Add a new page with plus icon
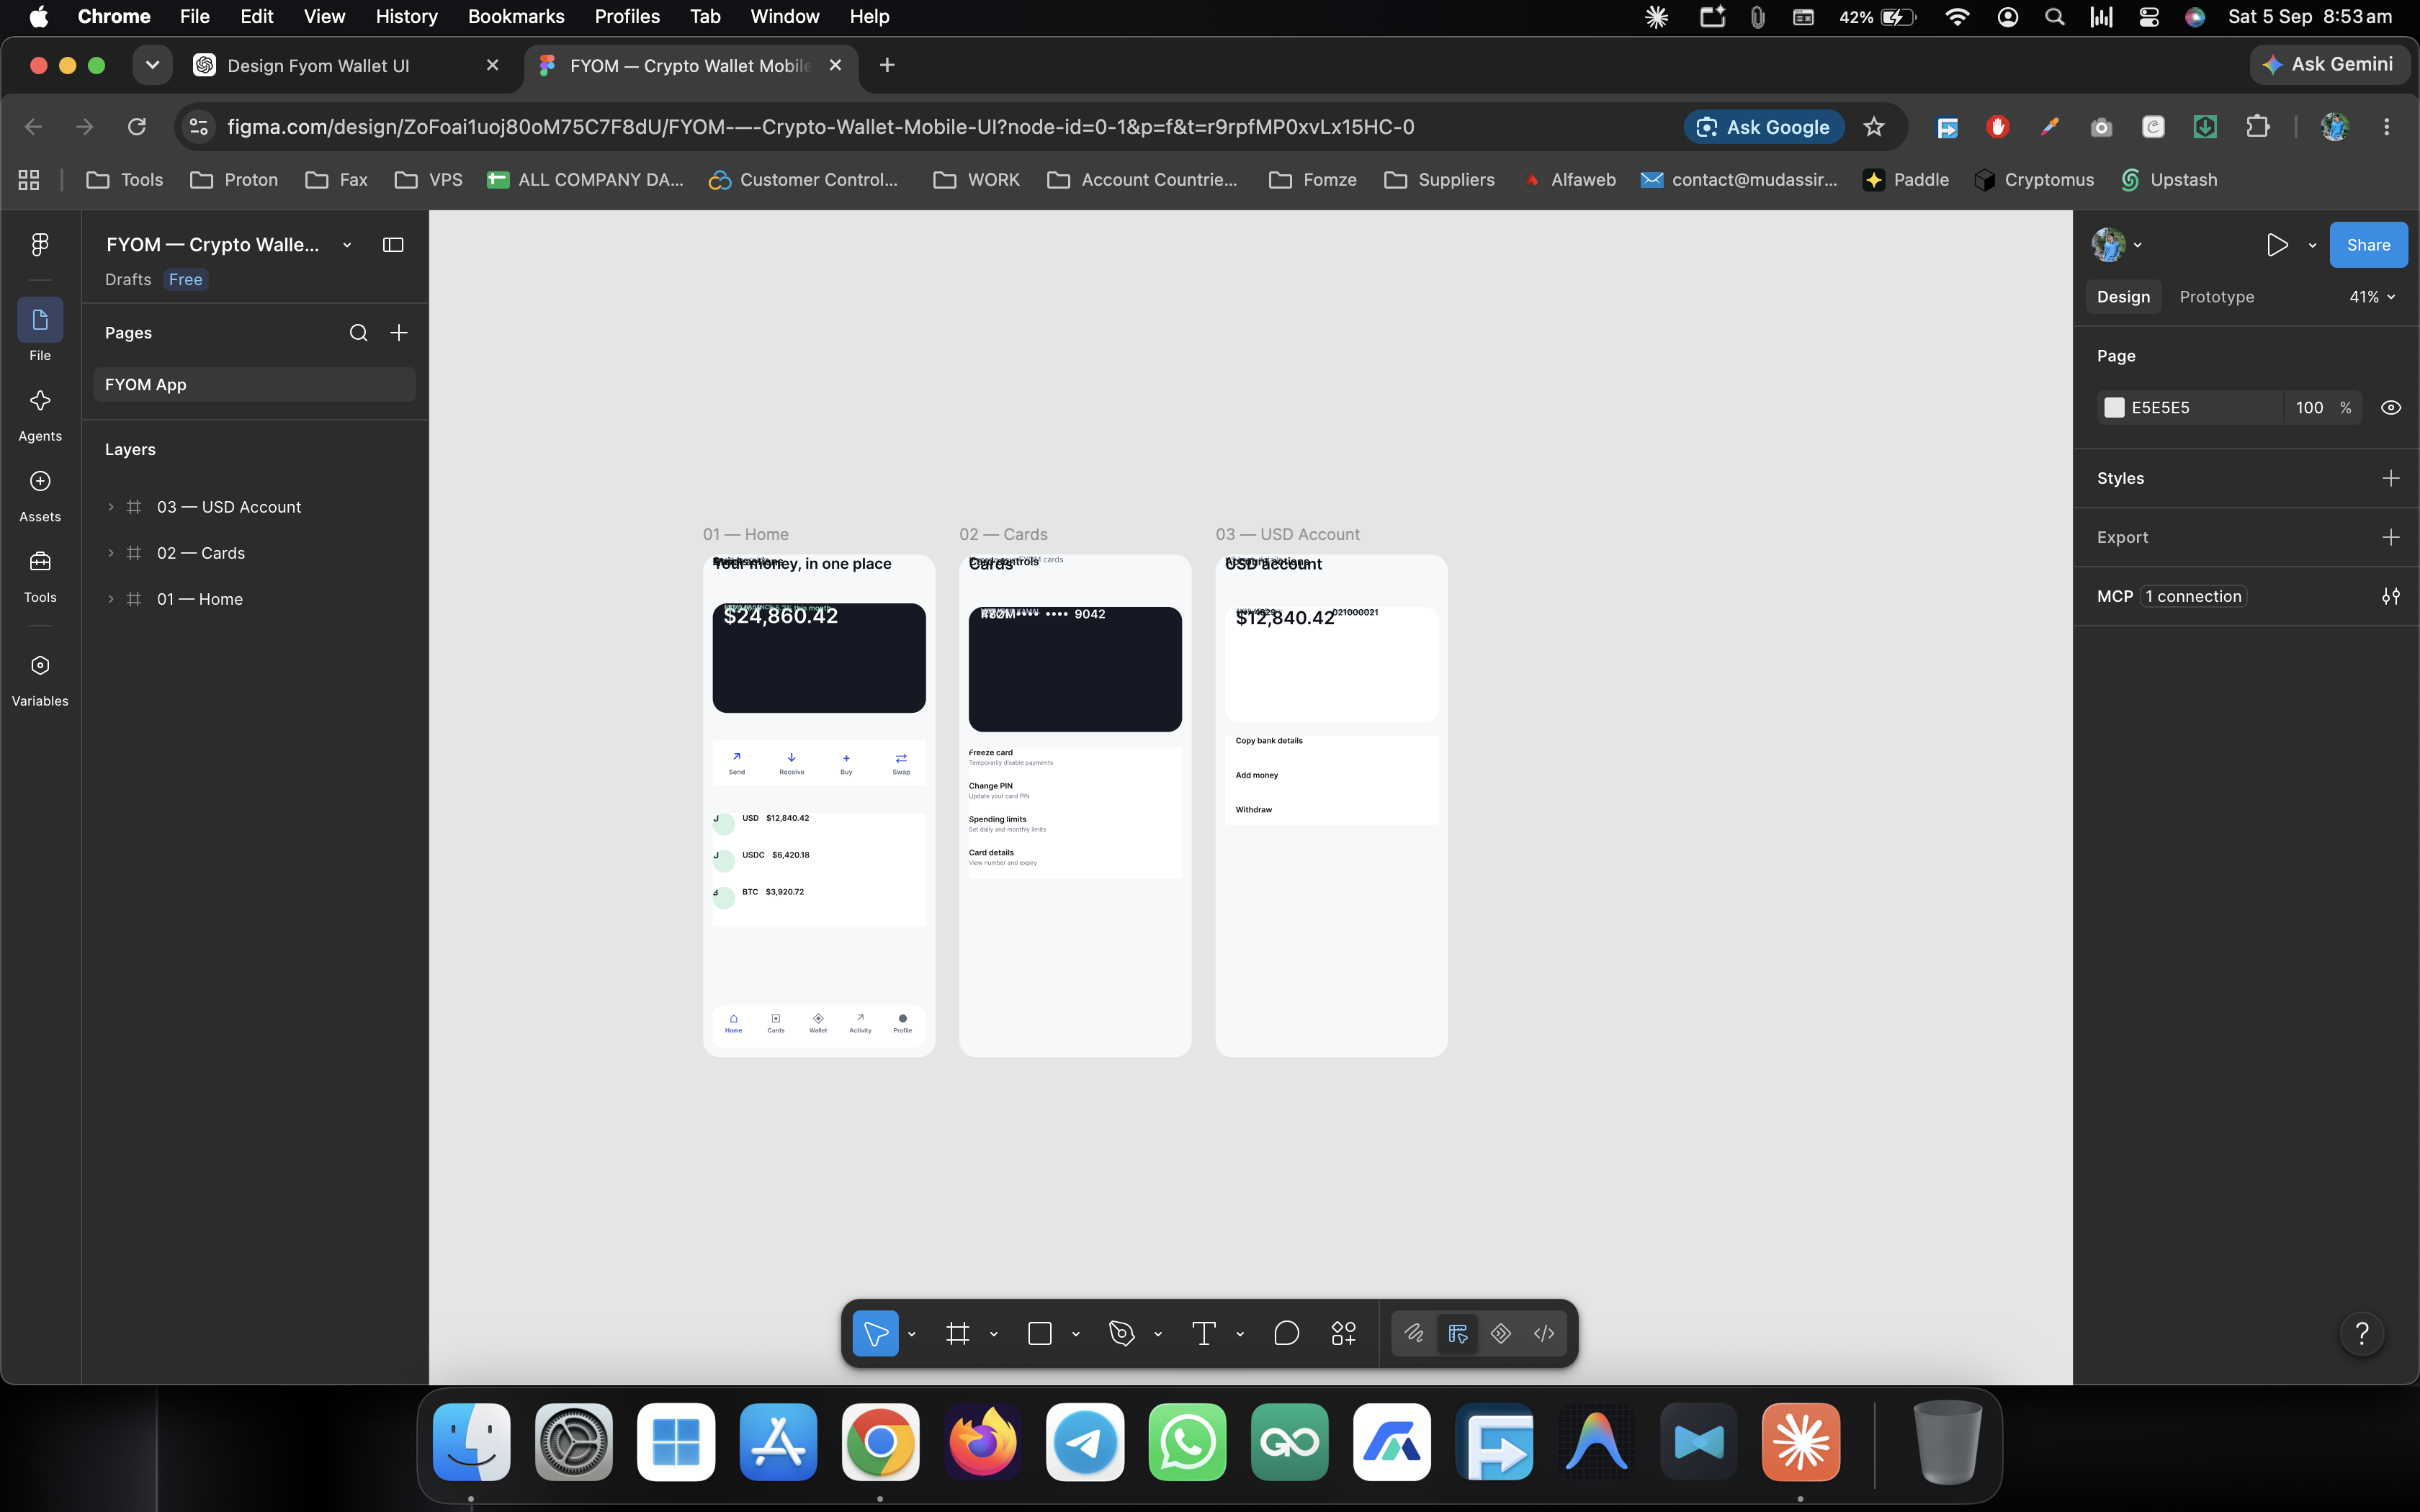 tap(399, 333)
